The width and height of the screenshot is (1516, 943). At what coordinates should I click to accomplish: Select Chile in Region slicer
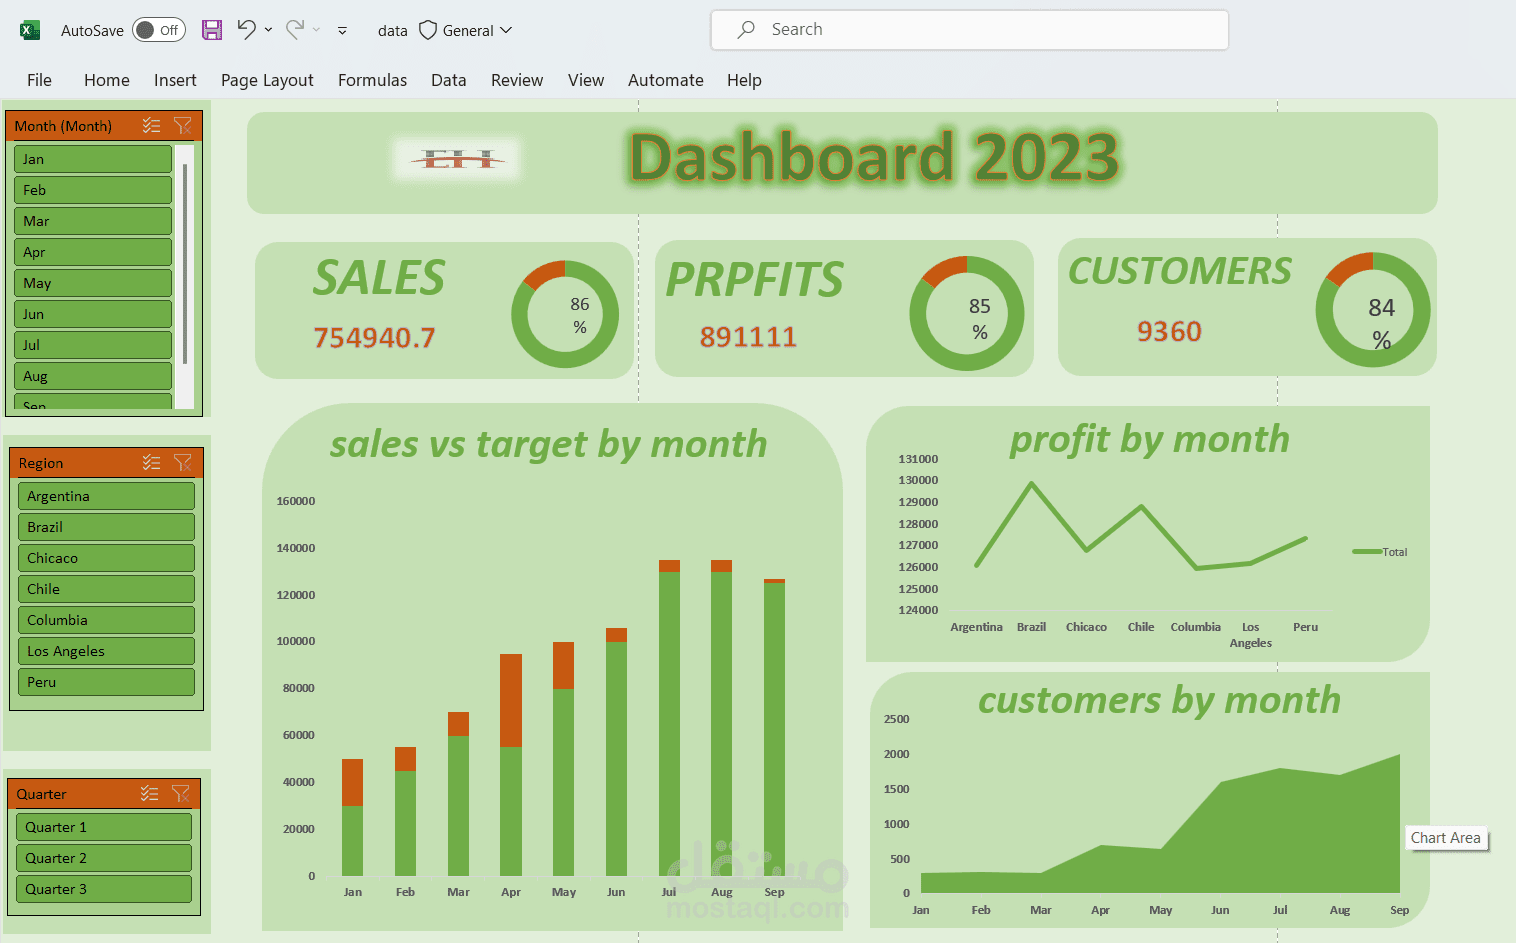[106, 589]
